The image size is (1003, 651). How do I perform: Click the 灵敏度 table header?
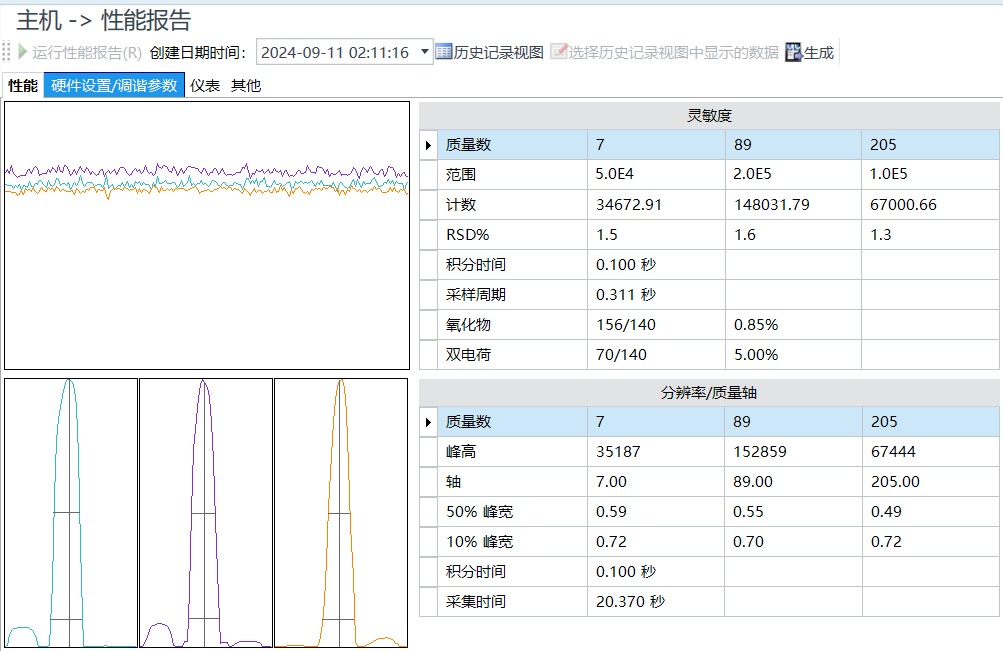tap(709, 116)
